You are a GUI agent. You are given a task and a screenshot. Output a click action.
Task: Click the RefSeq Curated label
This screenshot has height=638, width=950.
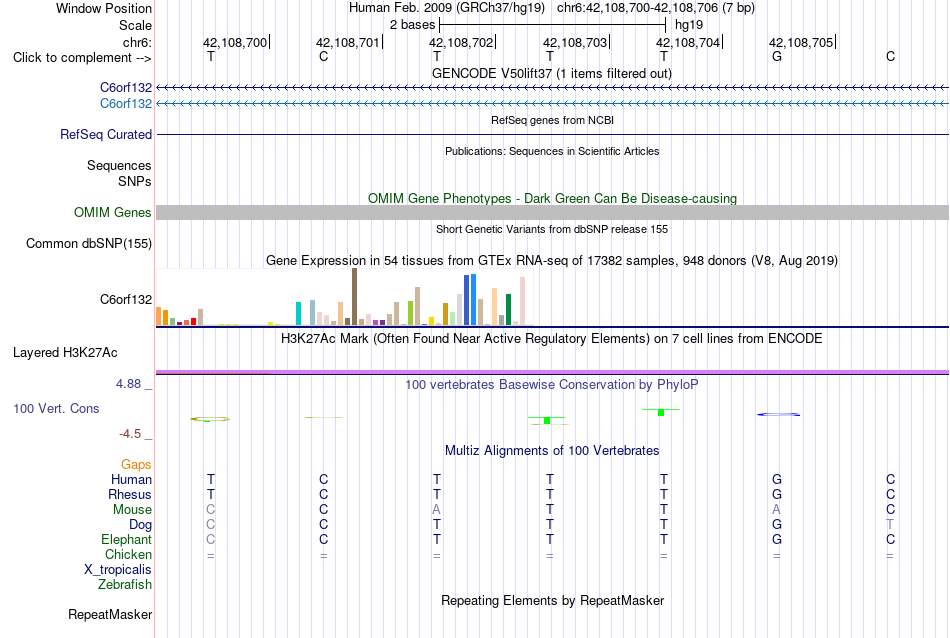106,135
